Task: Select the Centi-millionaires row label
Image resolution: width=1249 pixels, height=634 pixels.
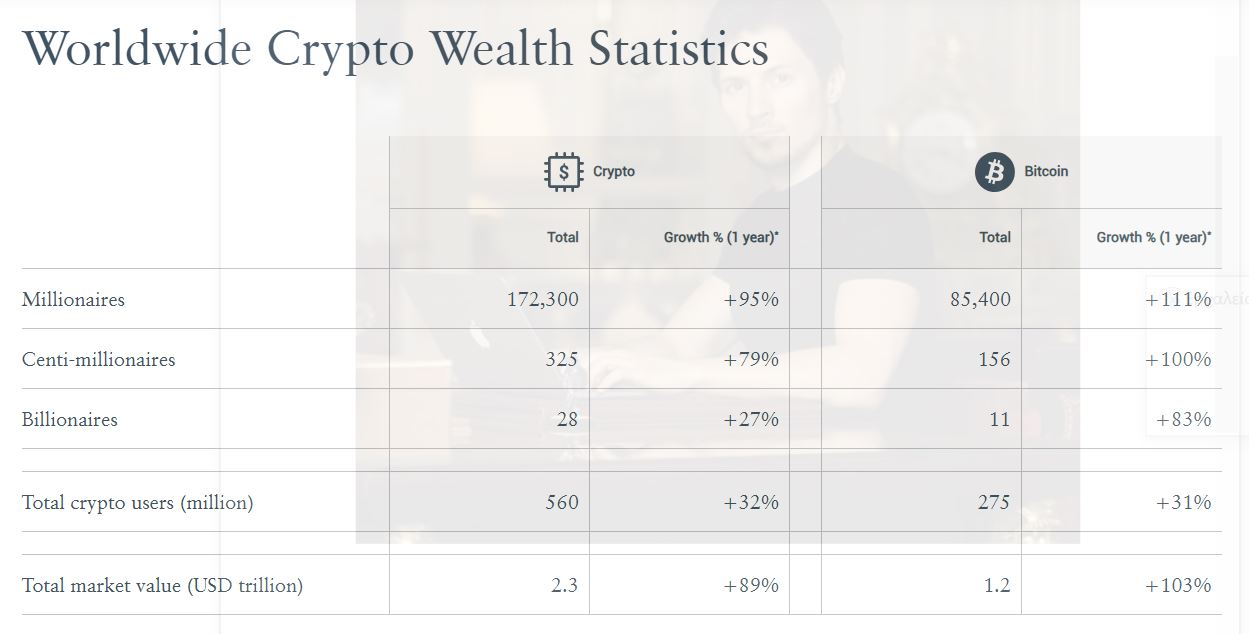Action: [x=98, y=359]
